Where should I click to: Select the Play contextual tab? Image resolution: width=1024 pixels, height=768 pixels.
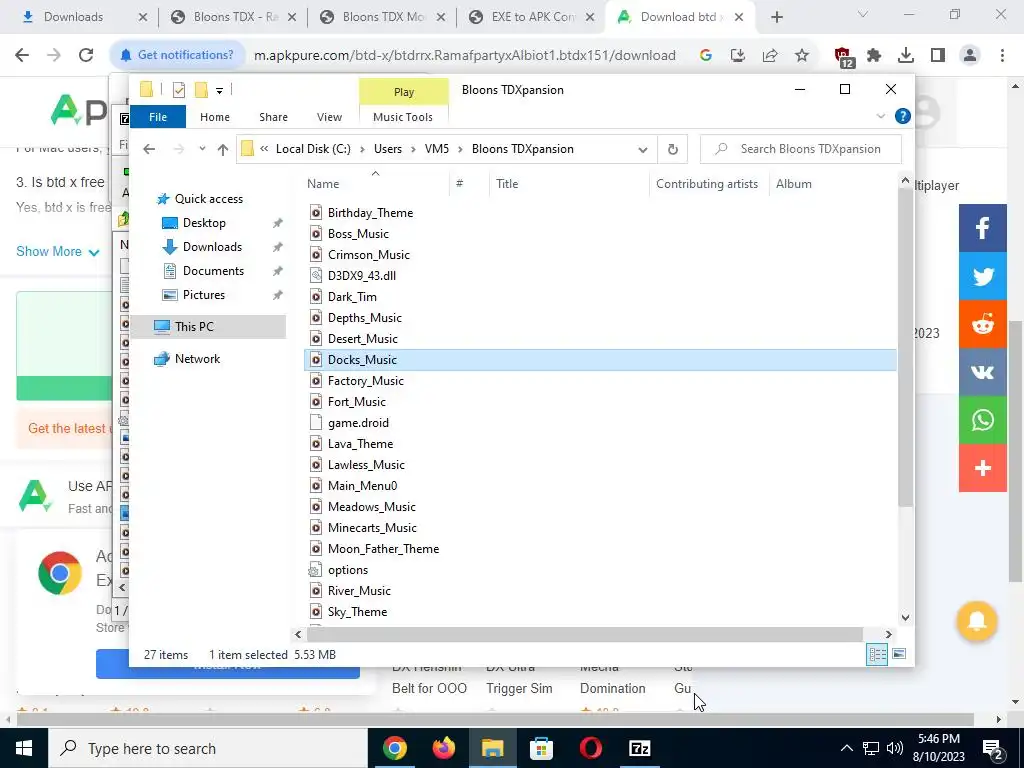coord(404,92)
